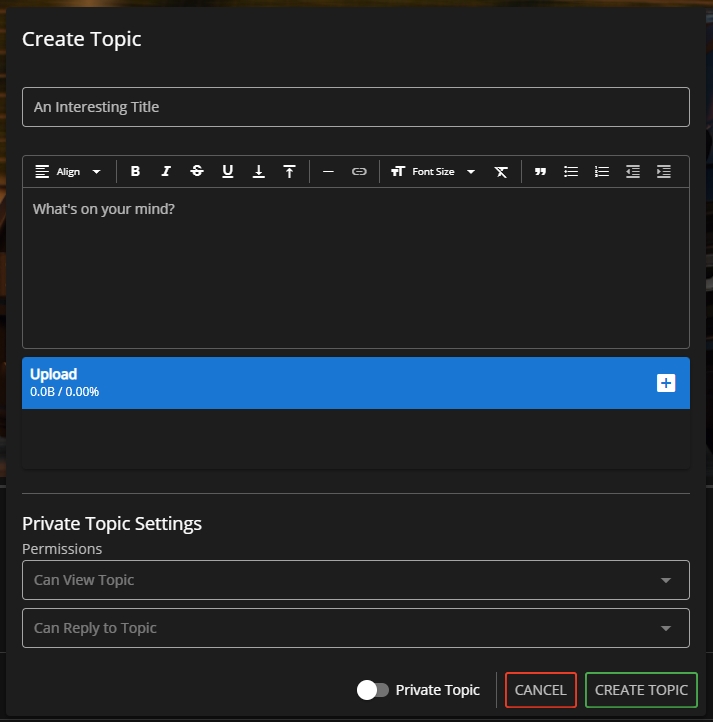
Task: Create a numbered list
Action: (x=602, y=172)
